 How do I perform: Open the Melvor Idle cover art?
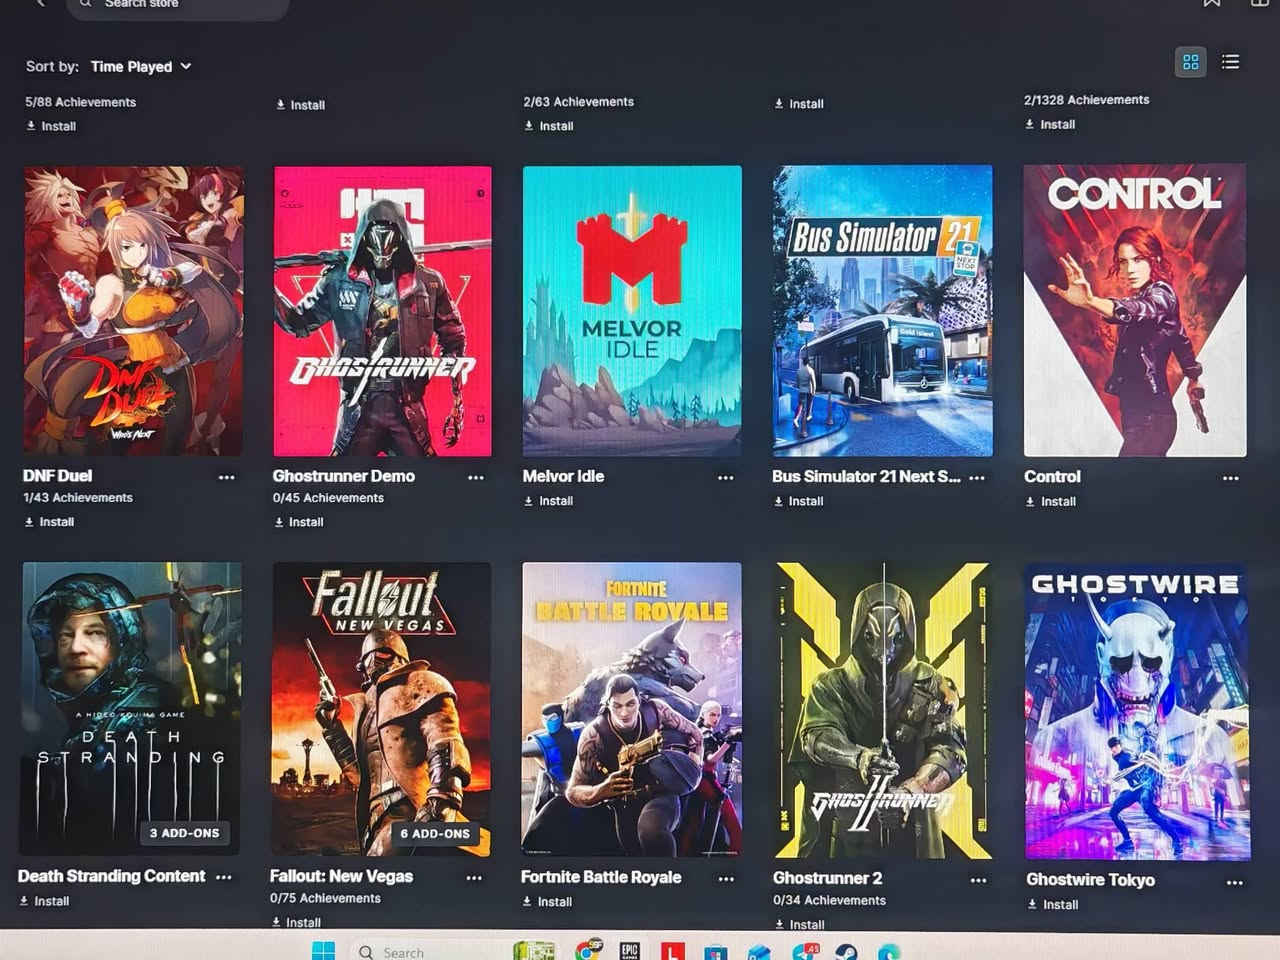pos(632,311)
